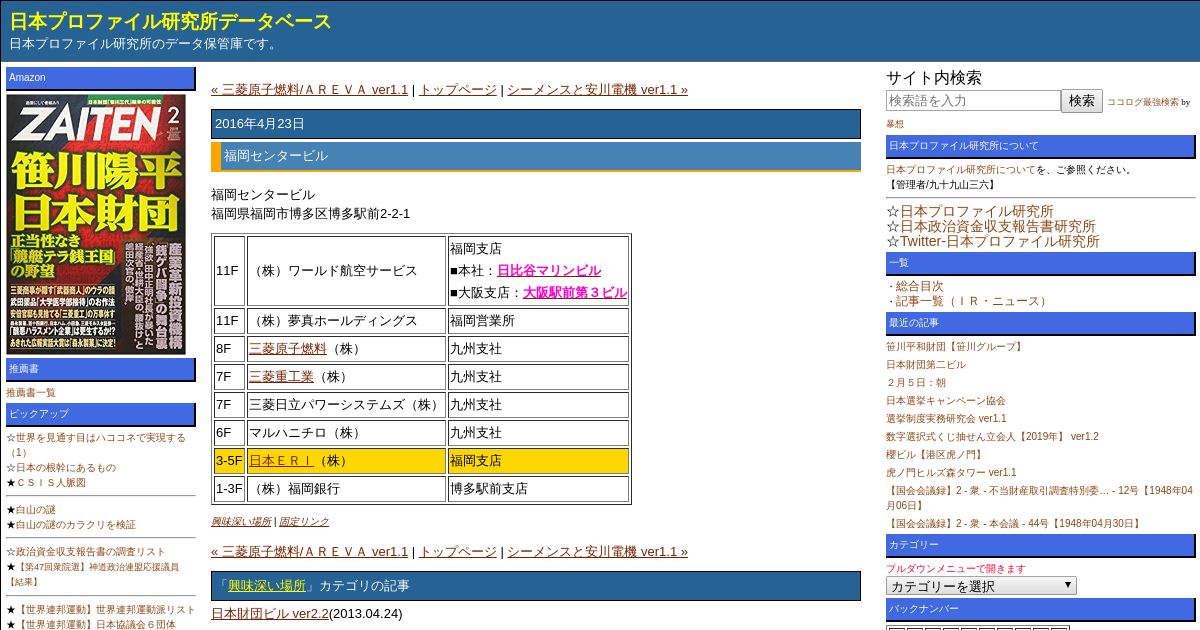Select cell （株）夢真ホールディングス
The height and width of the screenshot is (630, 1200).
(x=346, y=320)
